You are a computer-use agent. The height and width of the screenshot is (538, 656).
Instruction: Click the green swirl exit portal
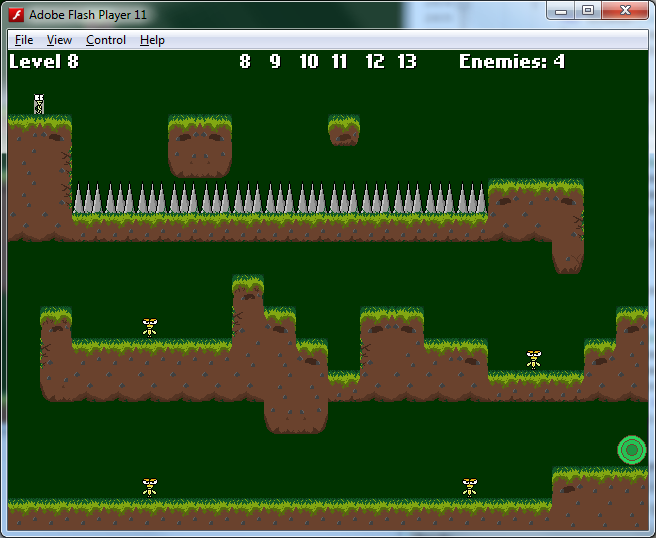631,450
